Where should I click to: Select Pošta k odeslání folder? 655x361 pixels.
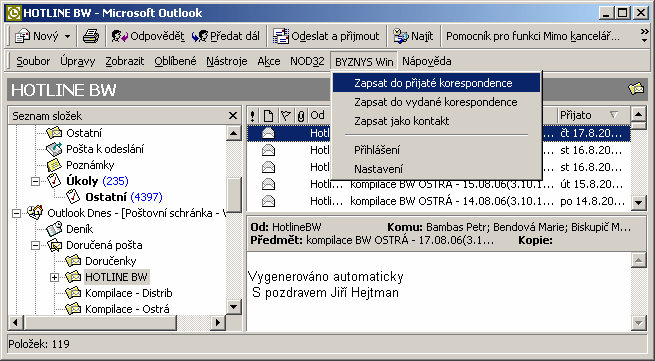pos(105,149)
